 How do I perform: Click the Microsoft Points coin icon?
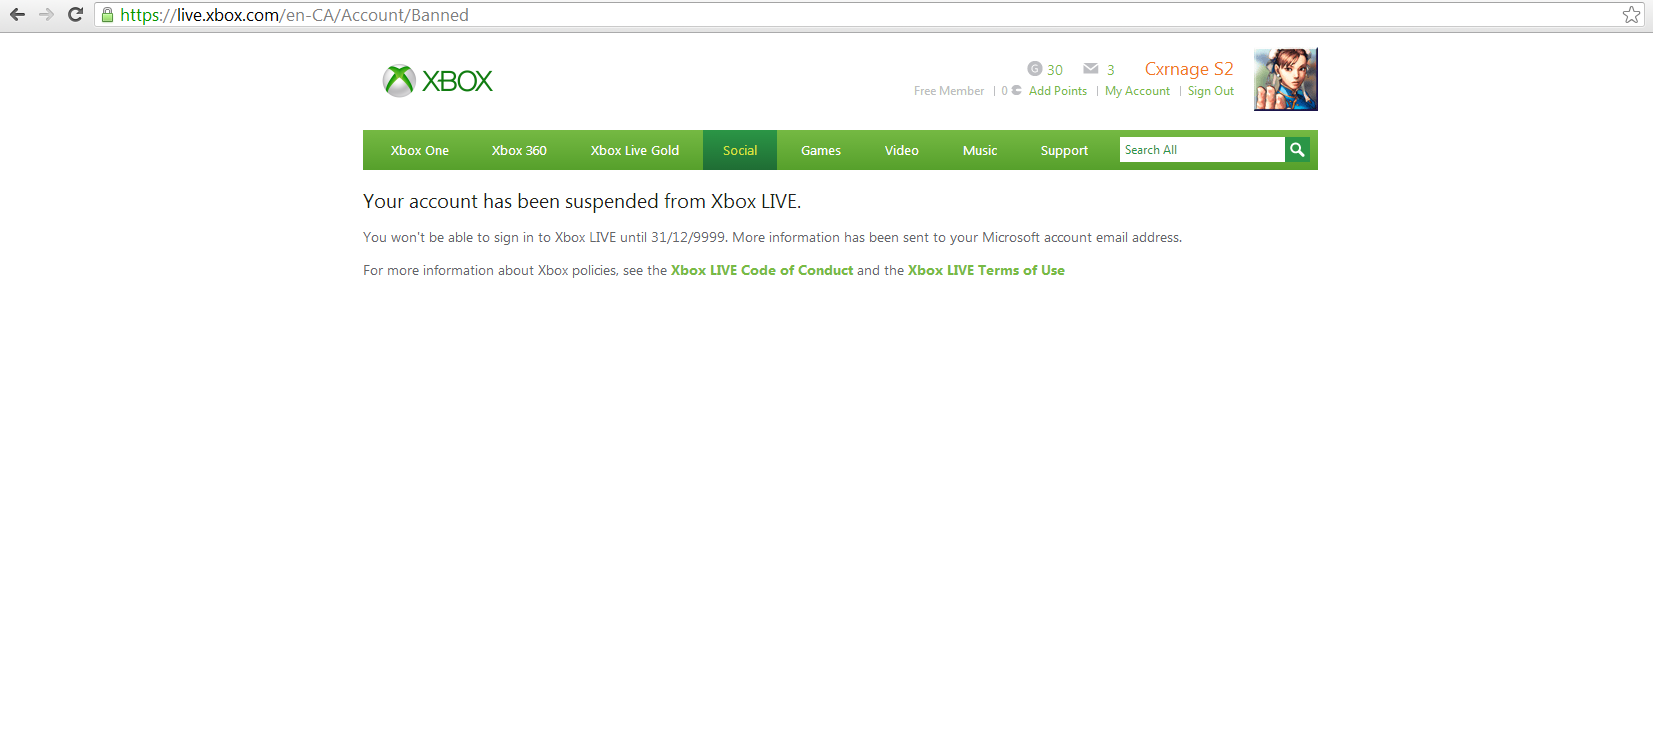(x=1017, y=90)
